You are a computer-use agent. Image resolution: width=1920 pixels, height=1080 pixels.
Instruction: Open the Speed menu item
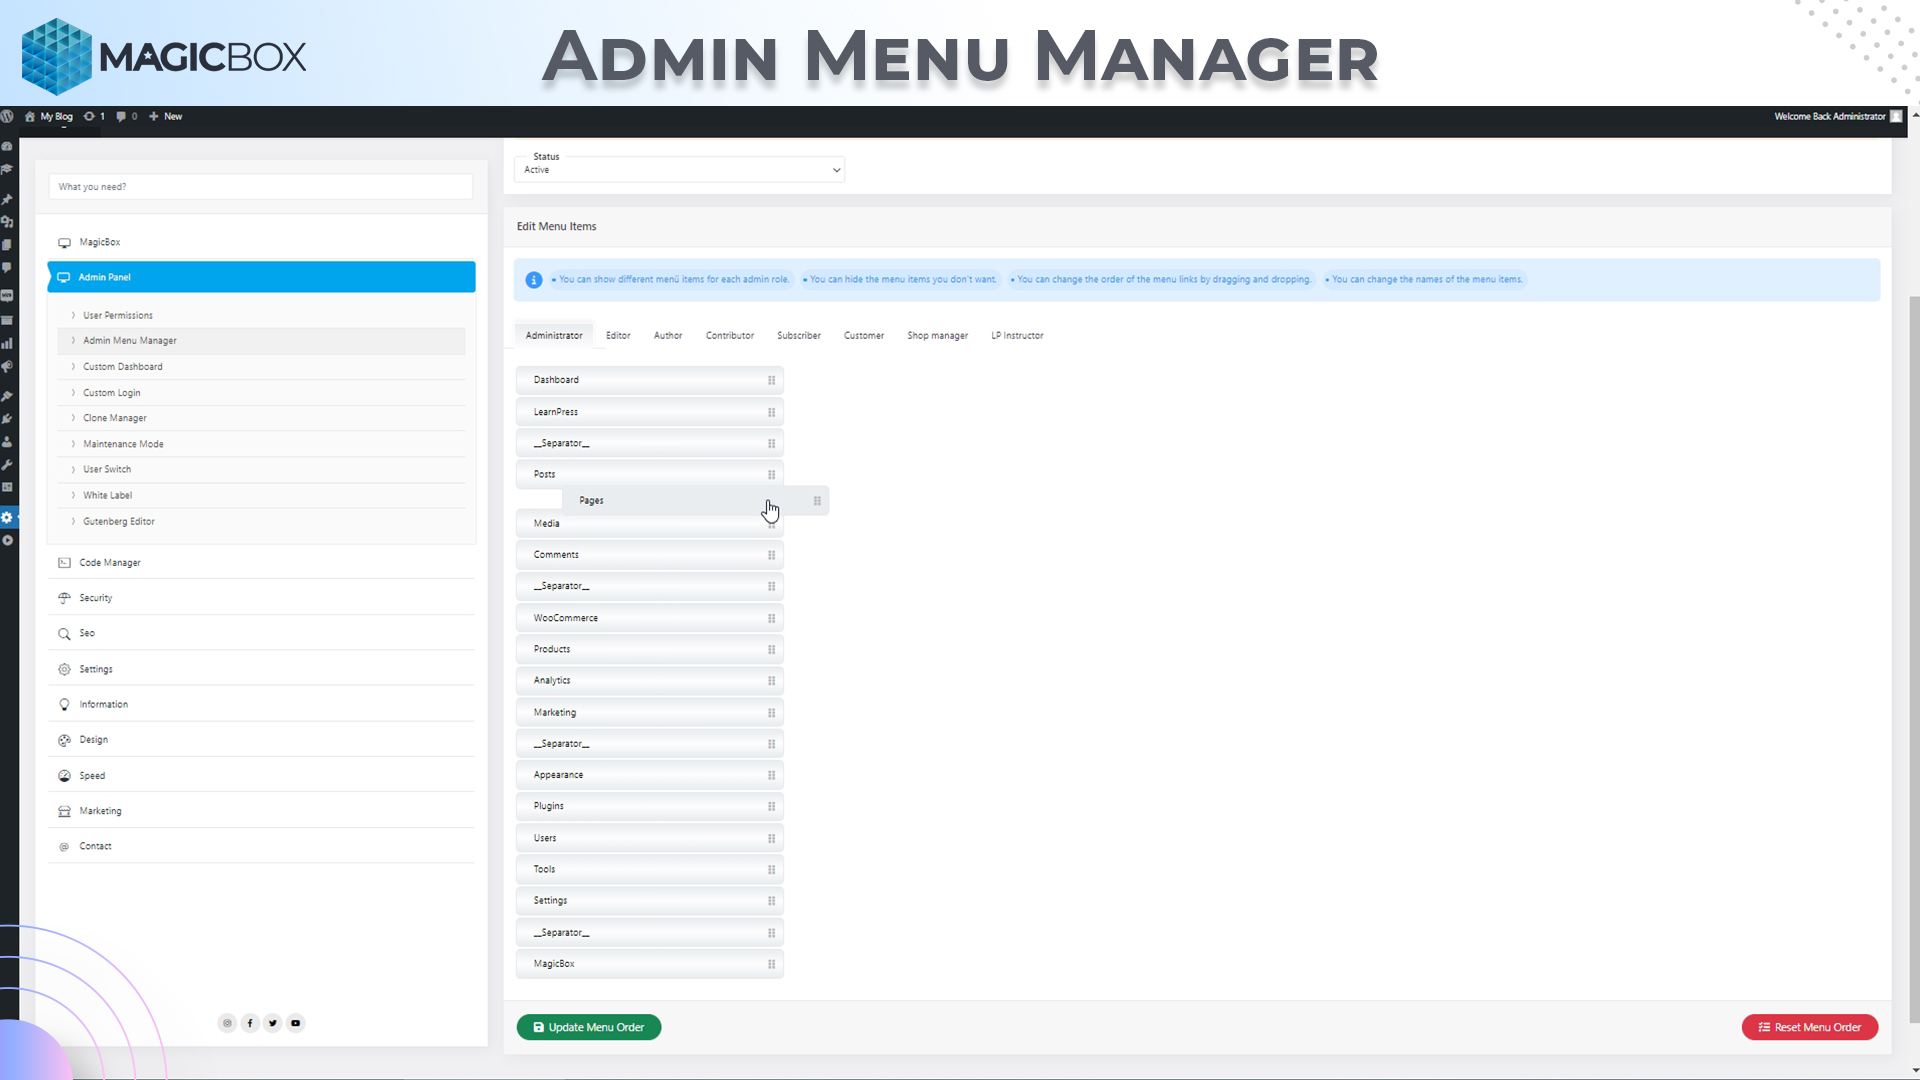(262, 776)
